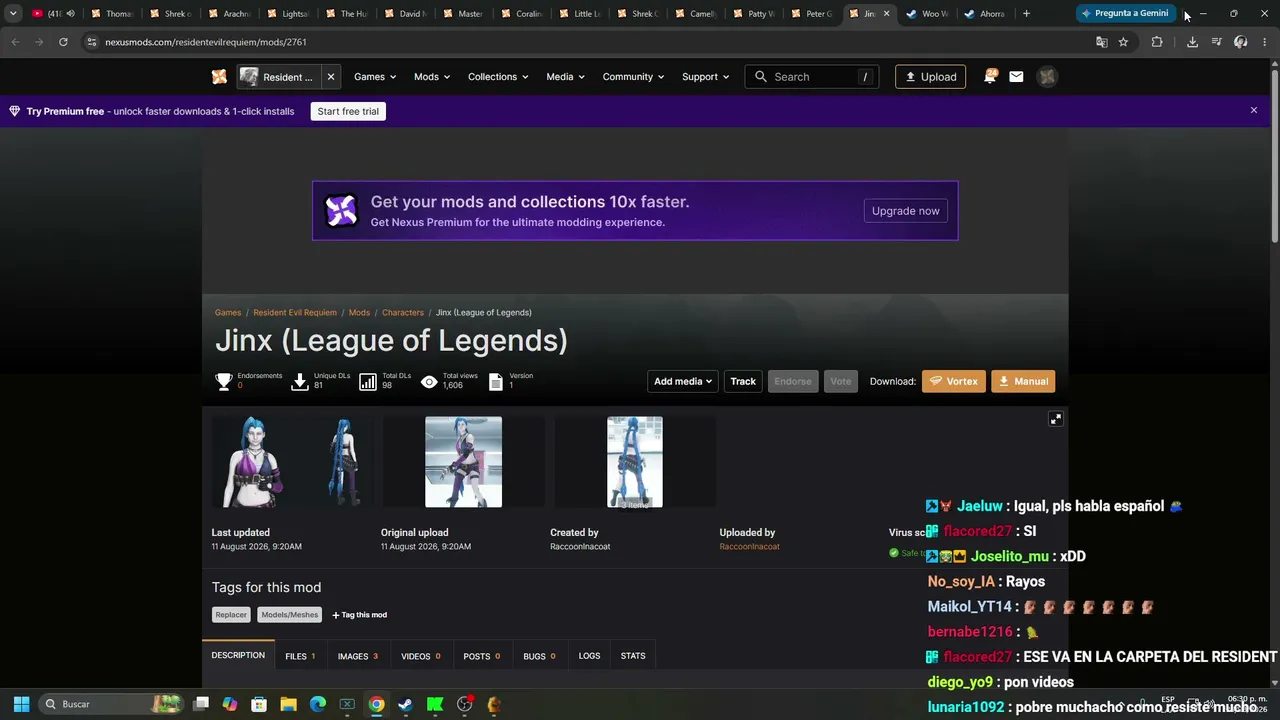
Task: Open the Add media dropdown
Action: 683,381
